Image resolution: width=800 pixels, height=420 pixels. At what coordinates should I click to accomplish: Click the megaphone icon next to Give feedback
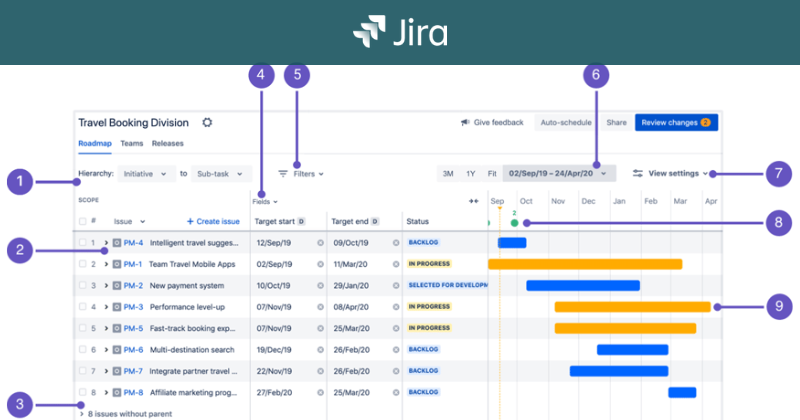465,122
